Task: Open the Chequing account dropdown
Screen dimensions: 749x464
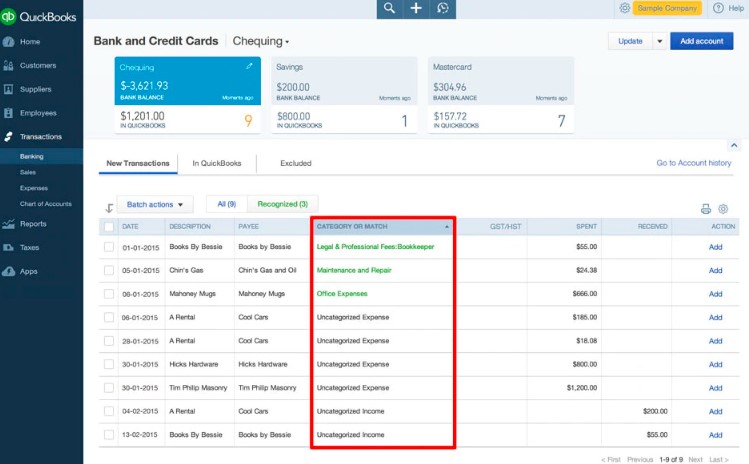Action: [261, 41]
